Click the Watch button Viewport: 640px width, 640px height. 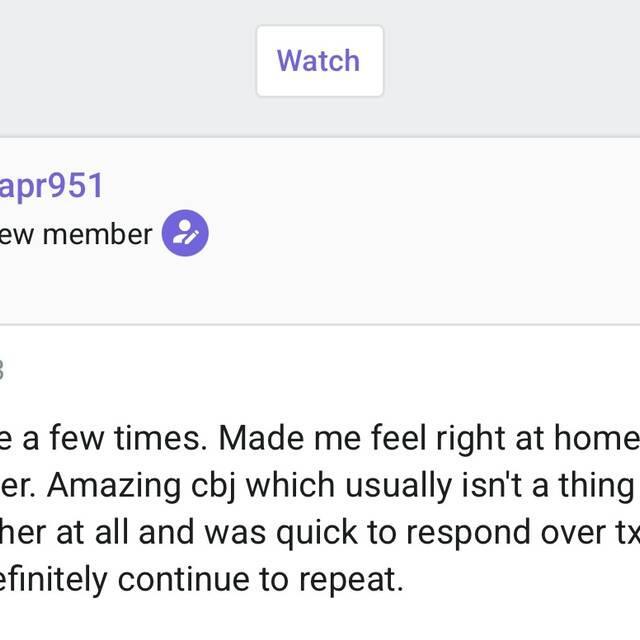coord(319,61)
